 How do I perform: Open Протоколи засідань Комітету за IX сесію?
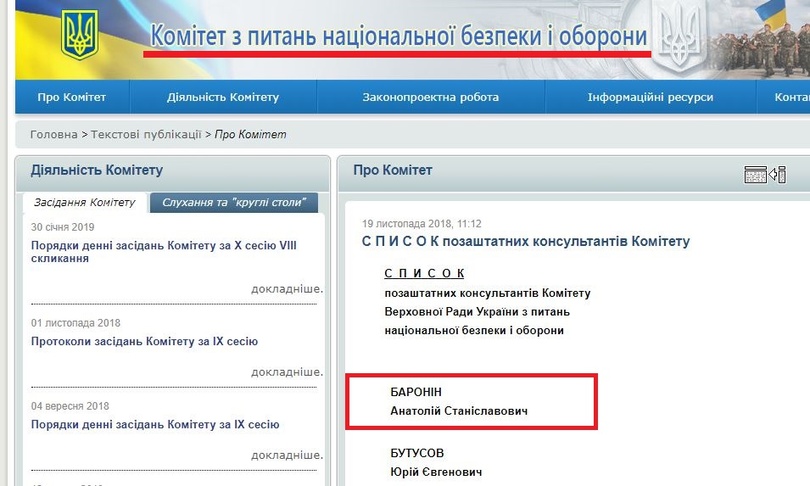click(x=145, y=342)
